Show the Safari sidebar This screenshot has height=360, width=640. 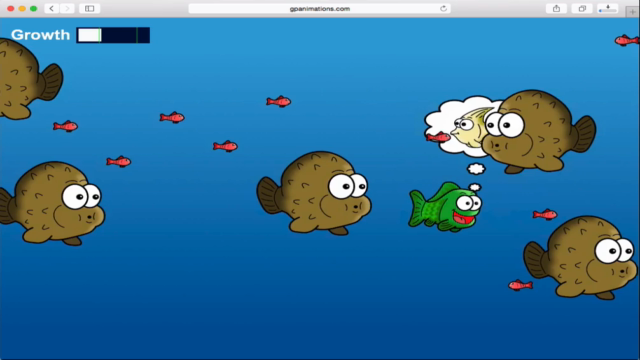click(x=89, y=9)
